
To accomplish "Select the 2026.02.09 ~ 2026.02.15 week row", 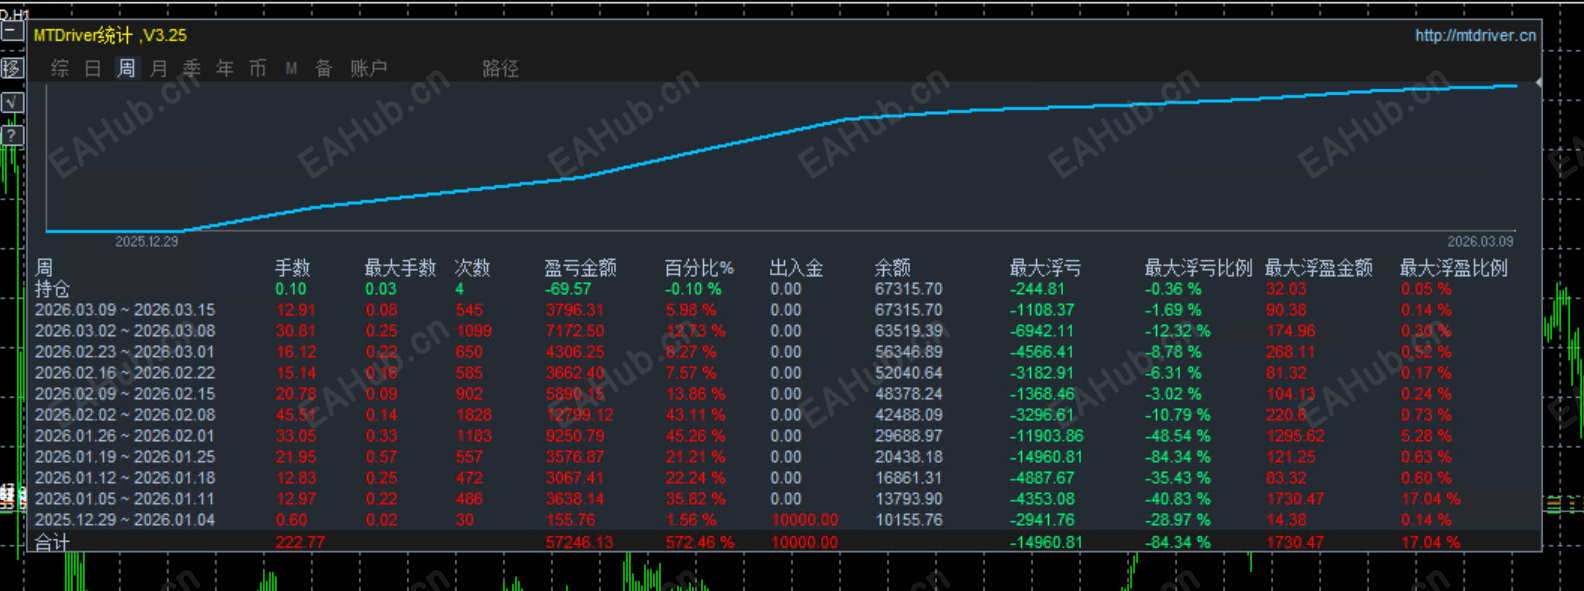I will point(125,394).
